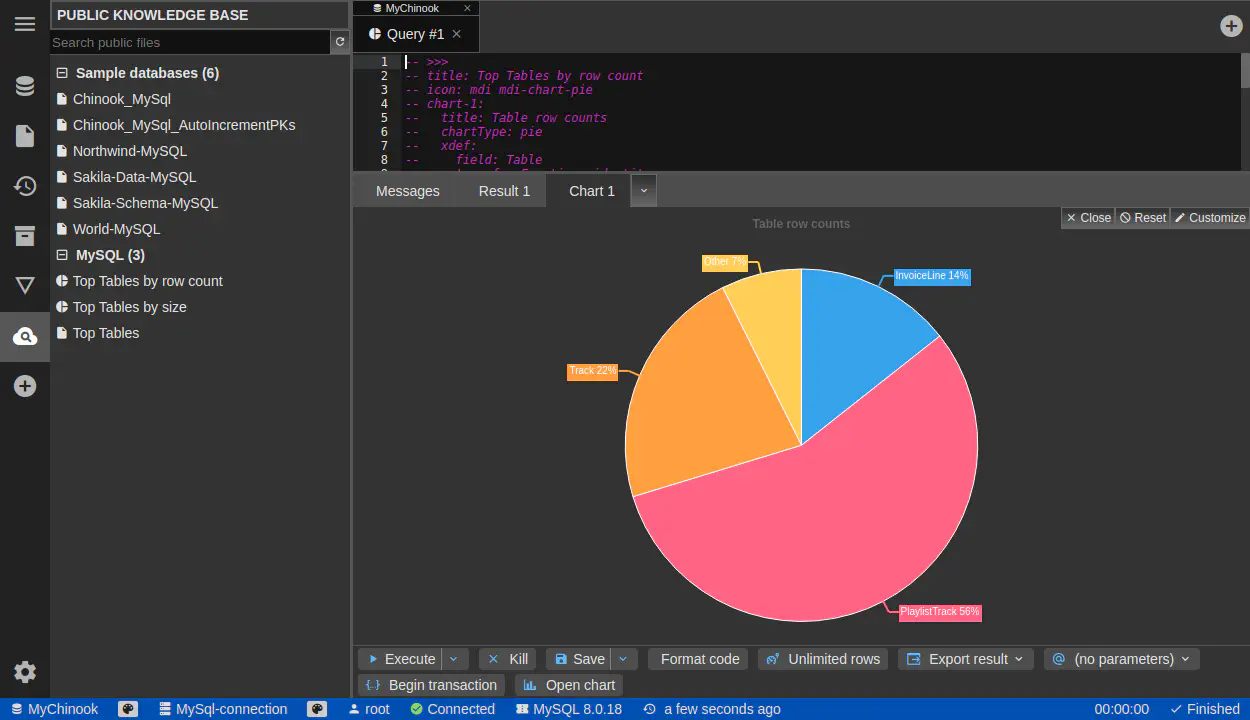Open the hamburger main menu
Image resolution: width=1250 pixels, height=720 pixels.
25,24
